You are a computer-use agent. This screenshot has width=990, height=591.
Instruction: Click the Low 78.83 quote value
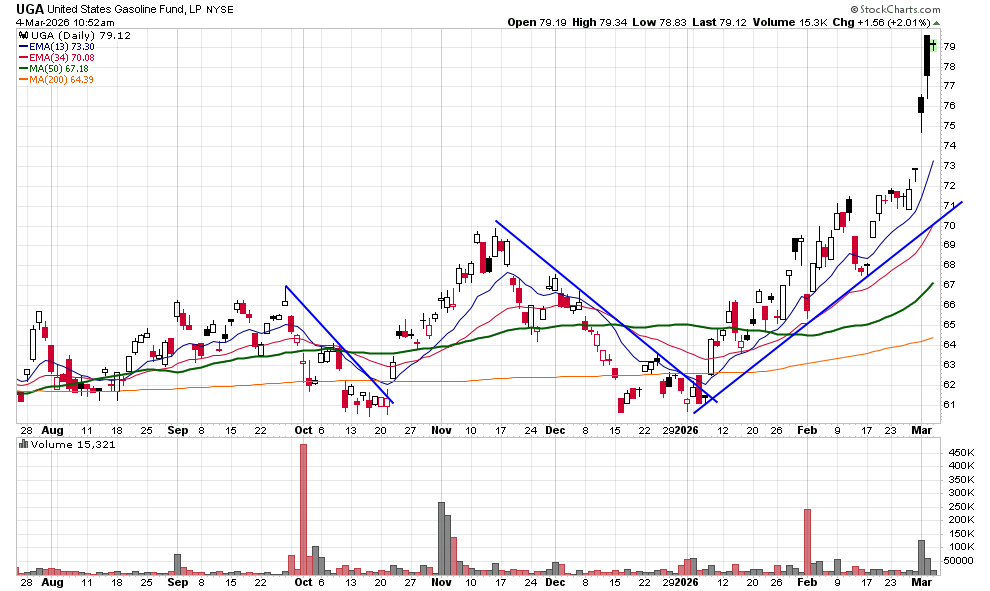659,22
